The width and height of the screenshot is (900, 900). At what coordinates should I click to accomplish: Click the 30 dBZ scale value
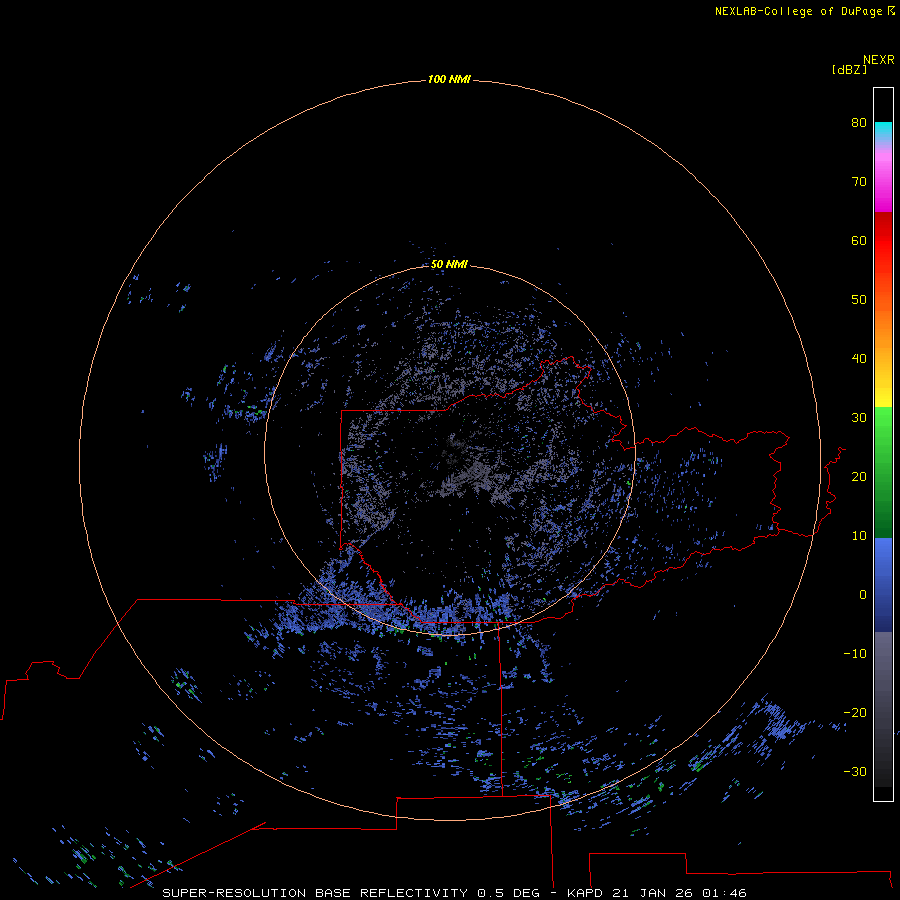[859, 418]
